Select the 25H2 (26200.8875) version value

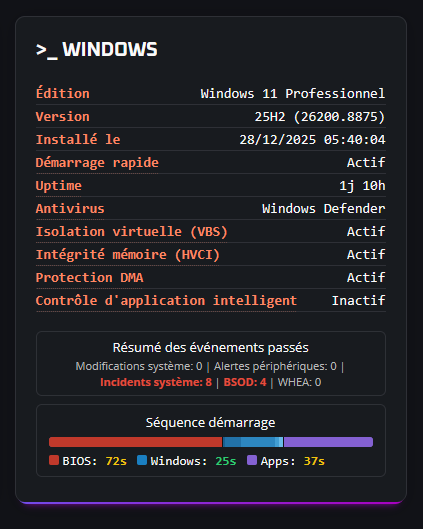(319, 117)
